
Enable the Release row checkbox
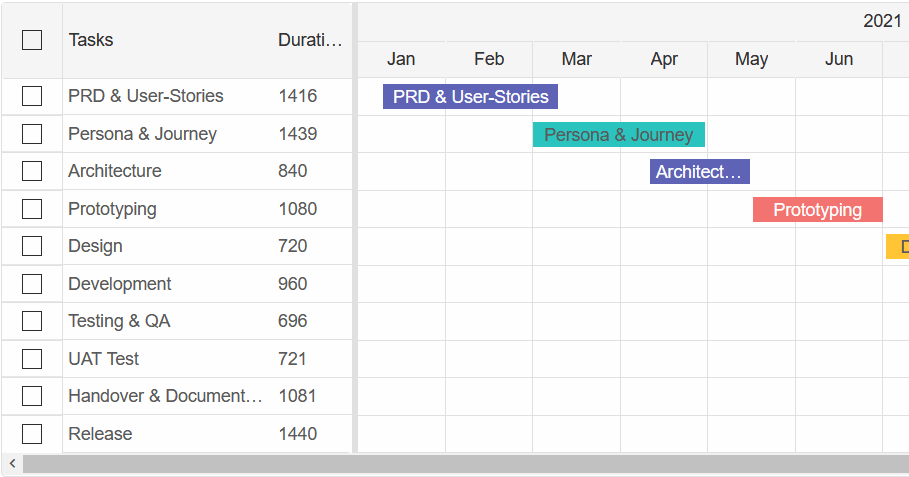click(x=32, y=434)
